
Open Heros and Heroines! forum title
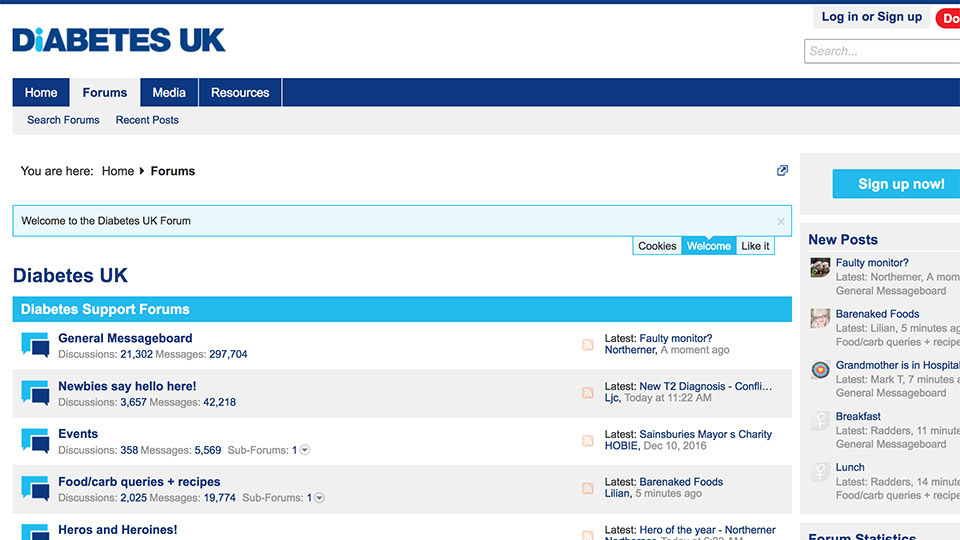click(x=118, y=530)
